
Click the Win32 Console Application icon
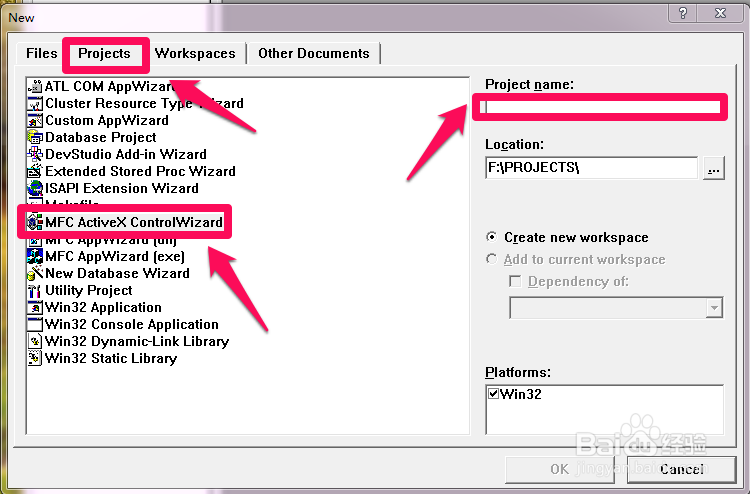click(x=35, y=325)
